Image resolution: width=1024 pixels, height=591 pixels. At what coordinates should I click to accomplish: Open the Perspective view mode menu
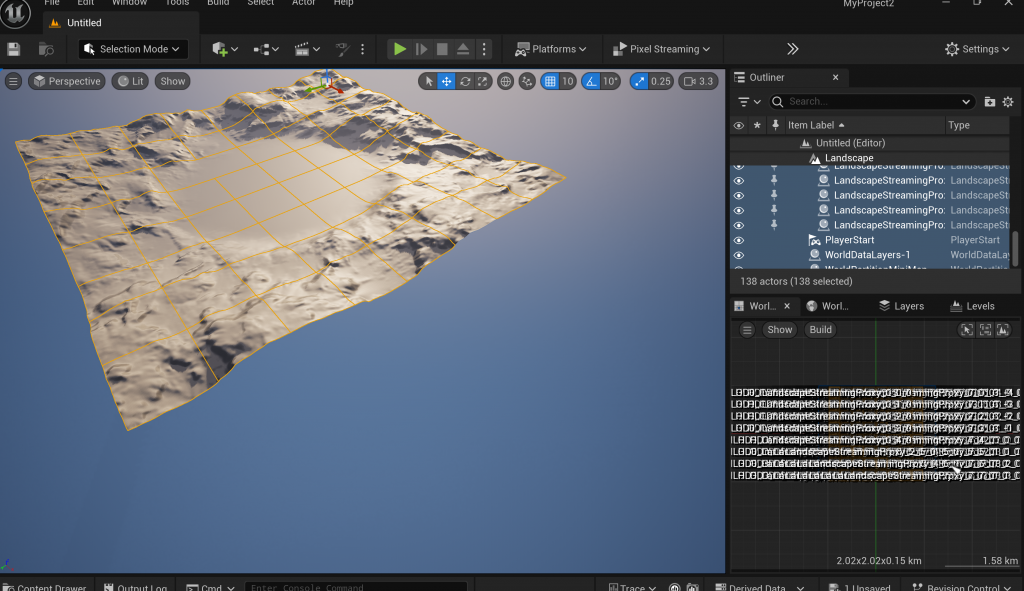(67, 81)
